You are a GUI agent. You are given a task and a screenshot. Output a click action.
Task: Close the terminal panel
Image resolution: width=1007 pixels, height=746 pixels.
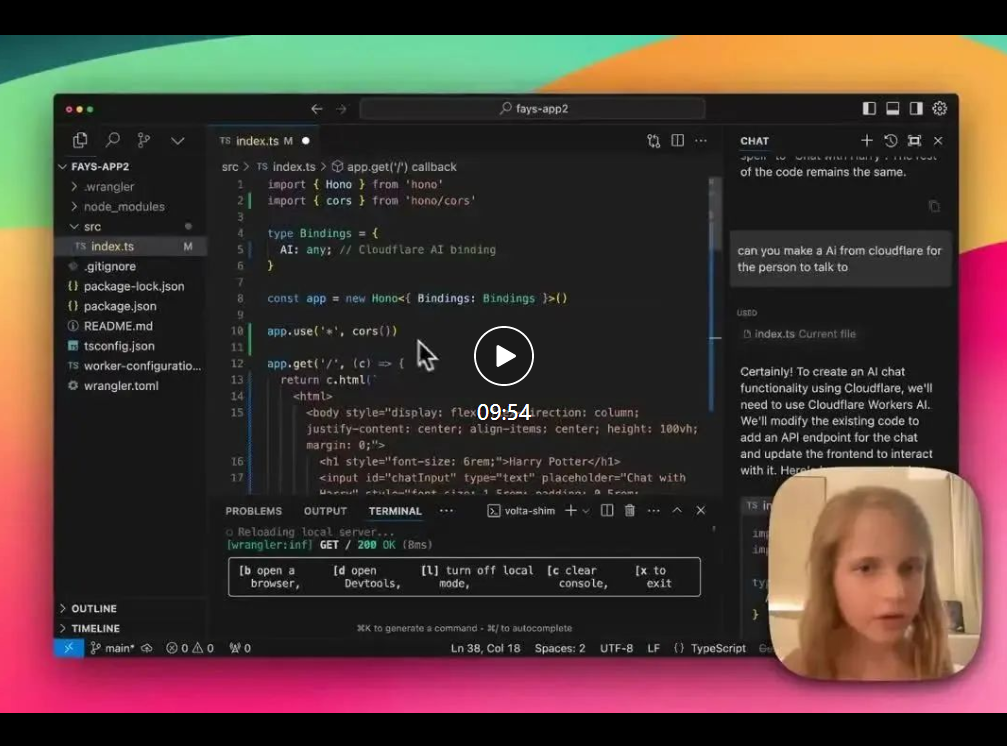[x=701, y=510]
